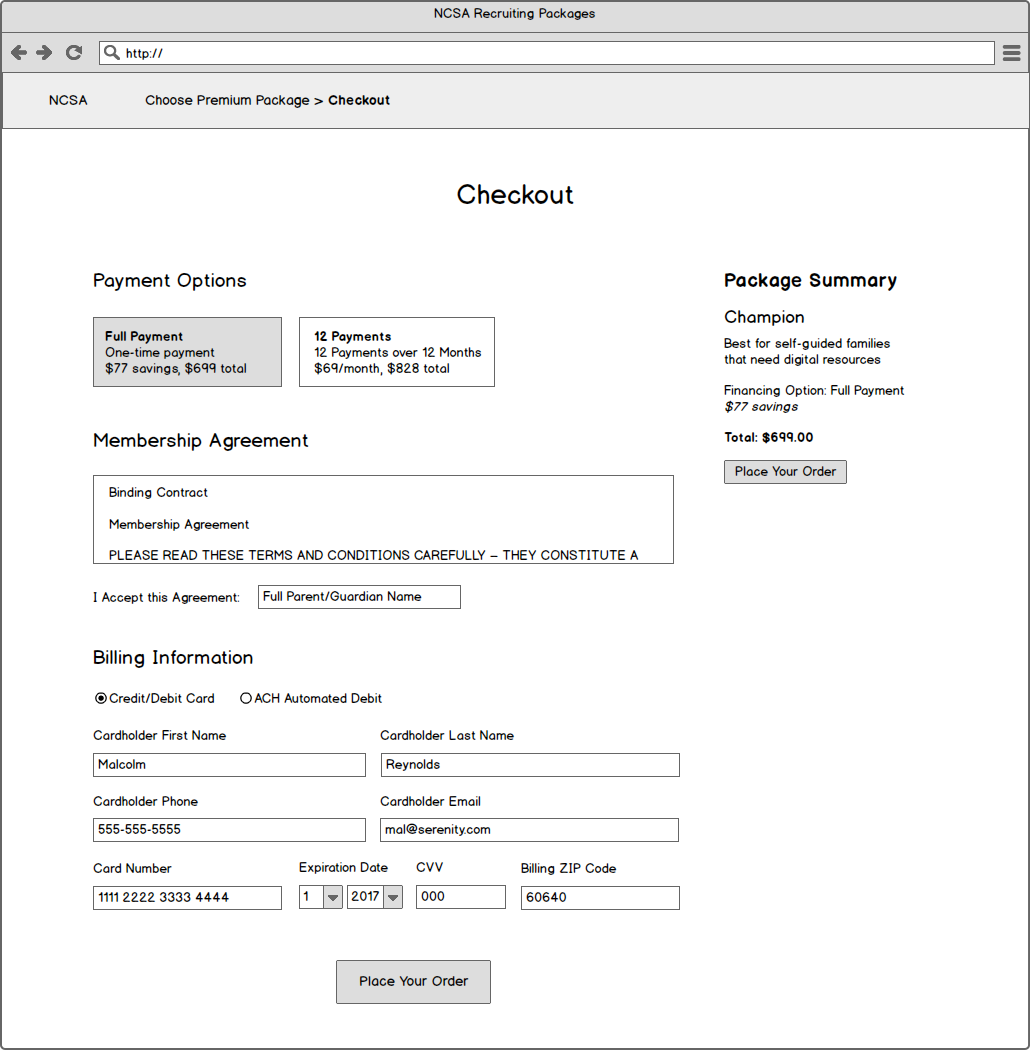Click the Membership Agreement section heading
Image resolution: width=1030 pixels, height=1050 pixels.
(201, 441)
